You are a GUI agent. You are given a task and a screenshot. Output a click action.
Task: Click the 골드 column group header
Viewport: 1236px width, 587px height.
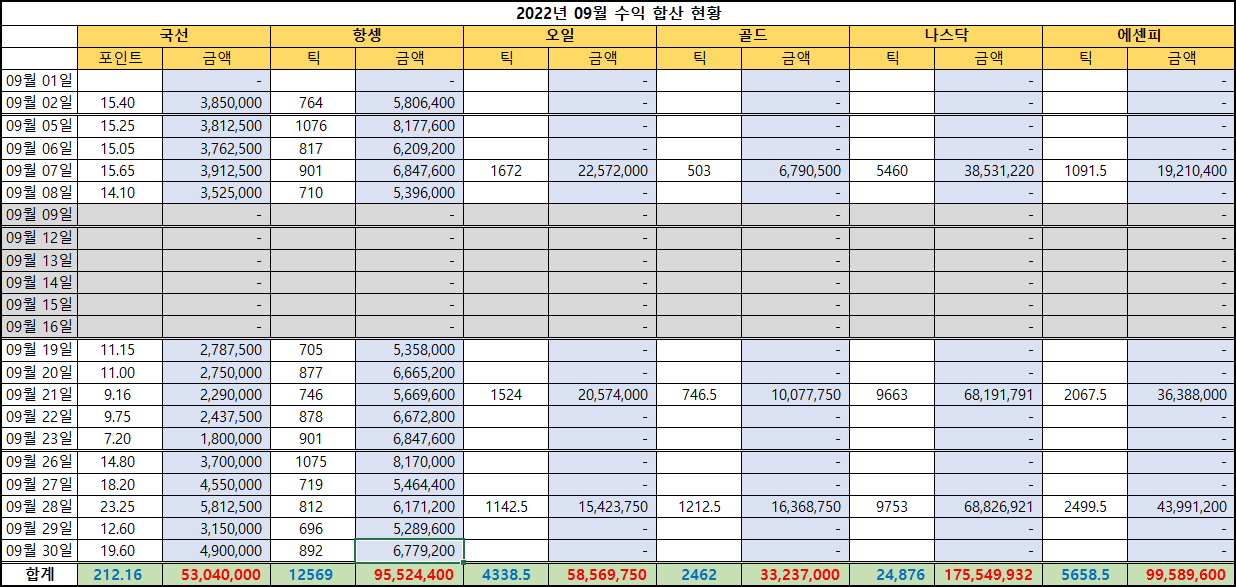(753, 36)
